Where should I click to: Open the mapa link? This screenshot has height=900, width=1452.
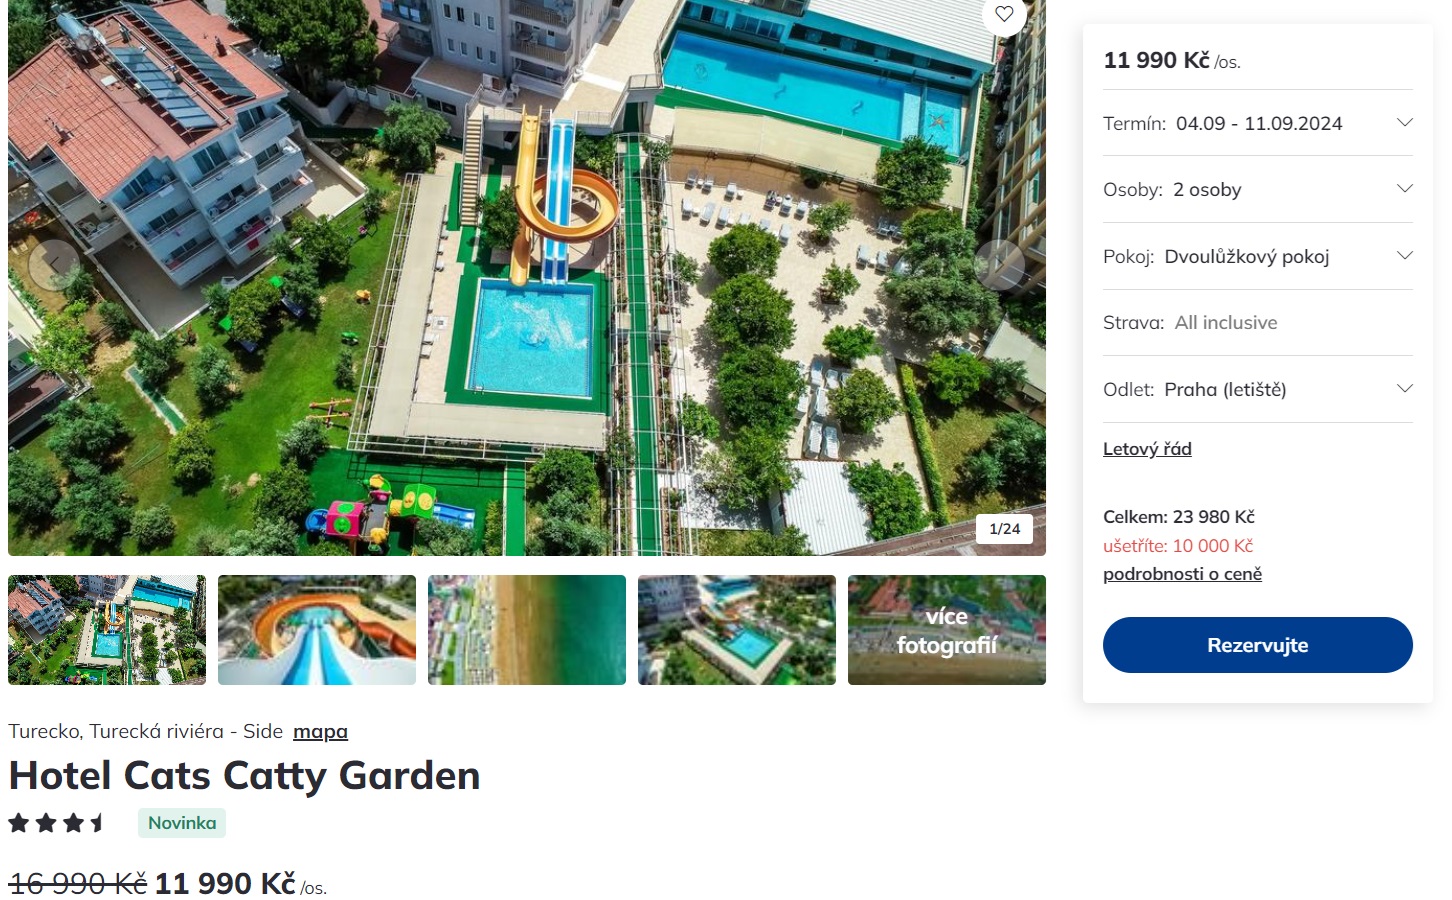pos(320,732)
